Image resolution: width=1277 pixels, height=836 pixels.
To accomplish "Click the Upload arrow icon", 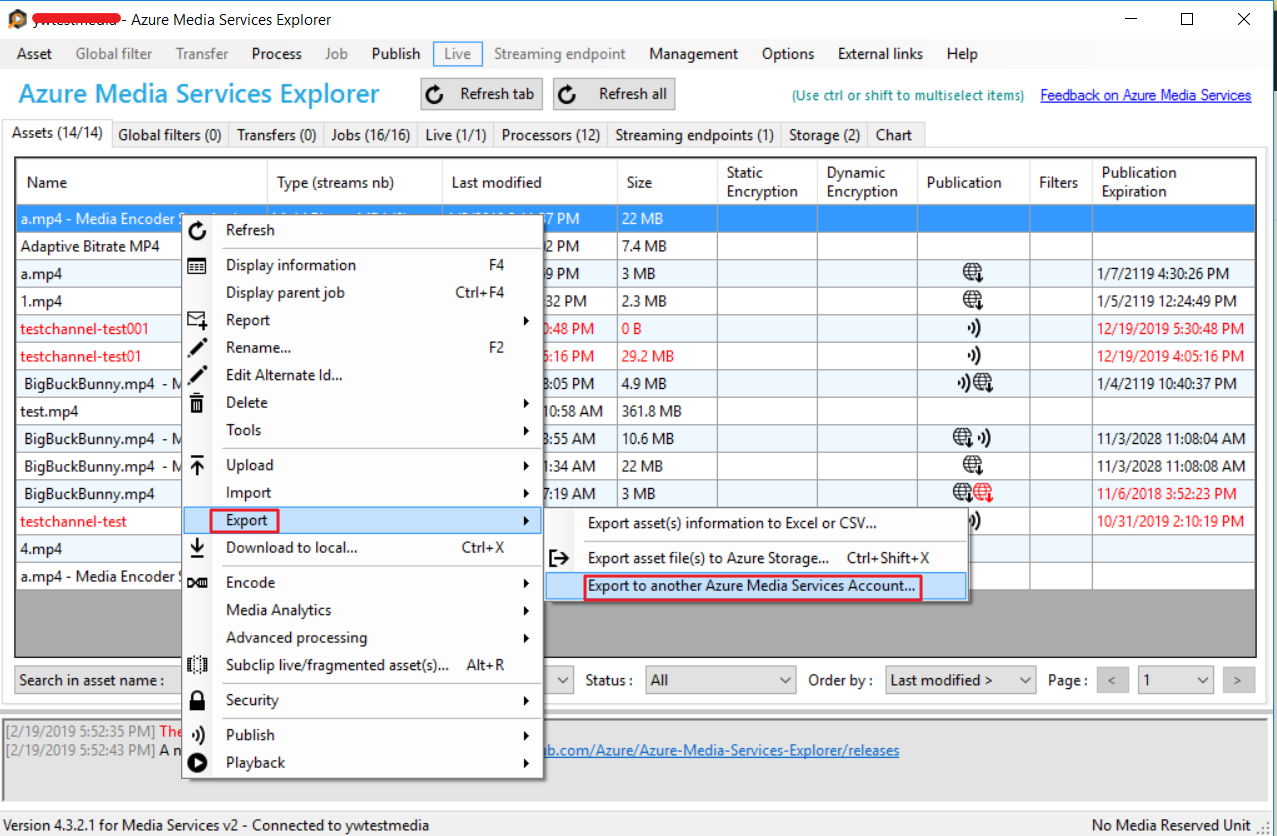I will 197,465.
